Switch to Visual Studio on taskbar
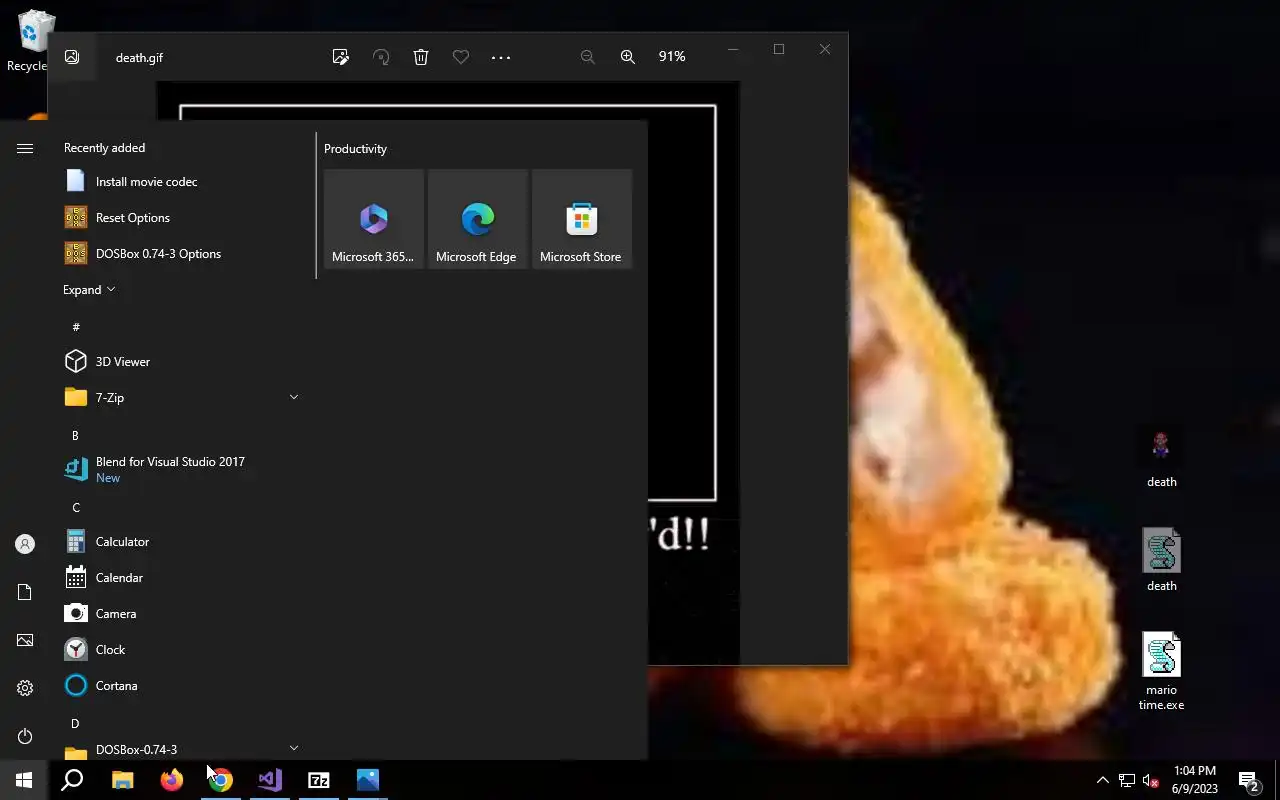The width and height of the screenshot is (1280, 800). [x=270, y=780]
